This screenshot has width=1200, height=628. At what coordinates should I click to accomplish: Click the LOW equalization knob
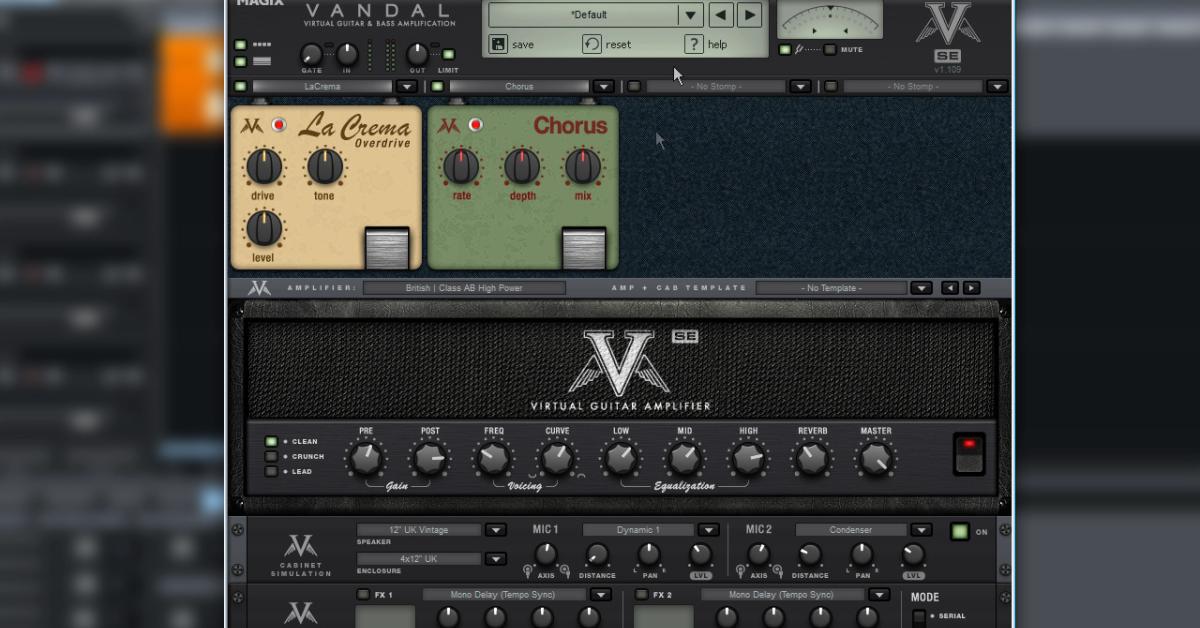coord(621,459)
